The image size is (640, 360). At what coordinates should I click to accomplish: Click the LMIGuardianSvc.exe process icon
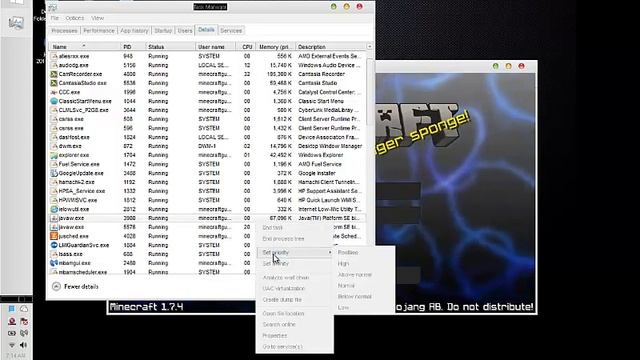[x=53, y=245]
